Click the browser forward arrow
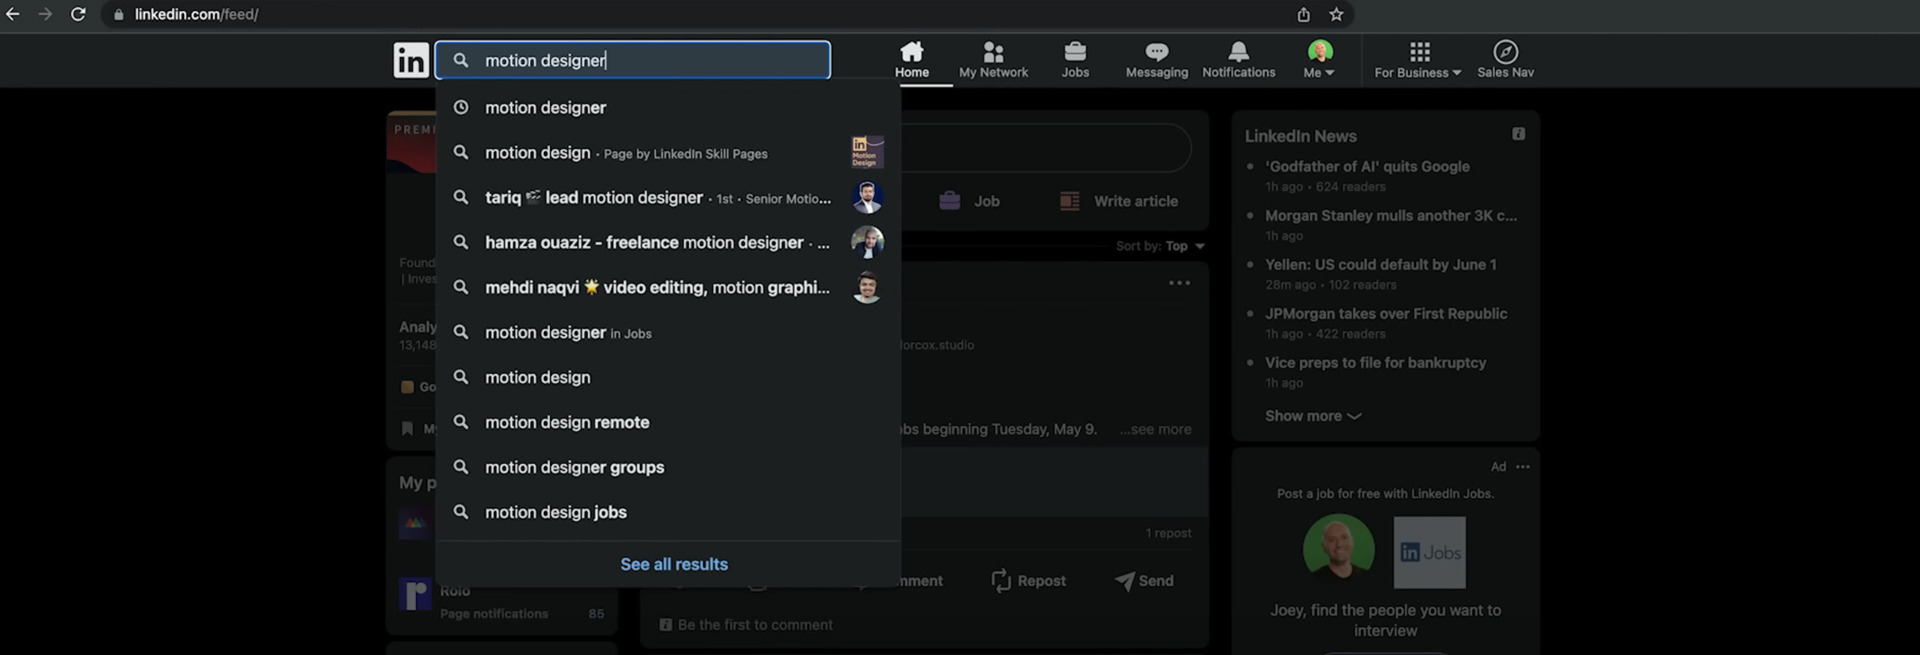 point(45,14)
